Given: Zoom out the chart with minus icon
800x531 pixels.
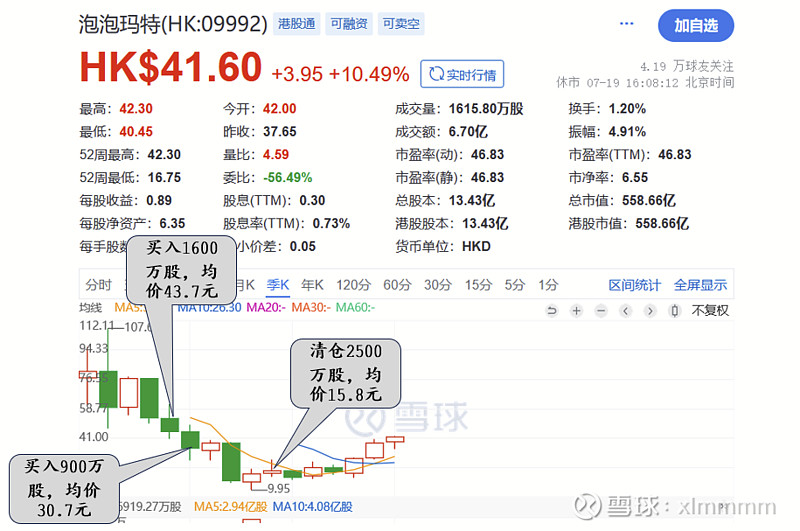Looking at the screenshot, I should [x=601, y=310].
